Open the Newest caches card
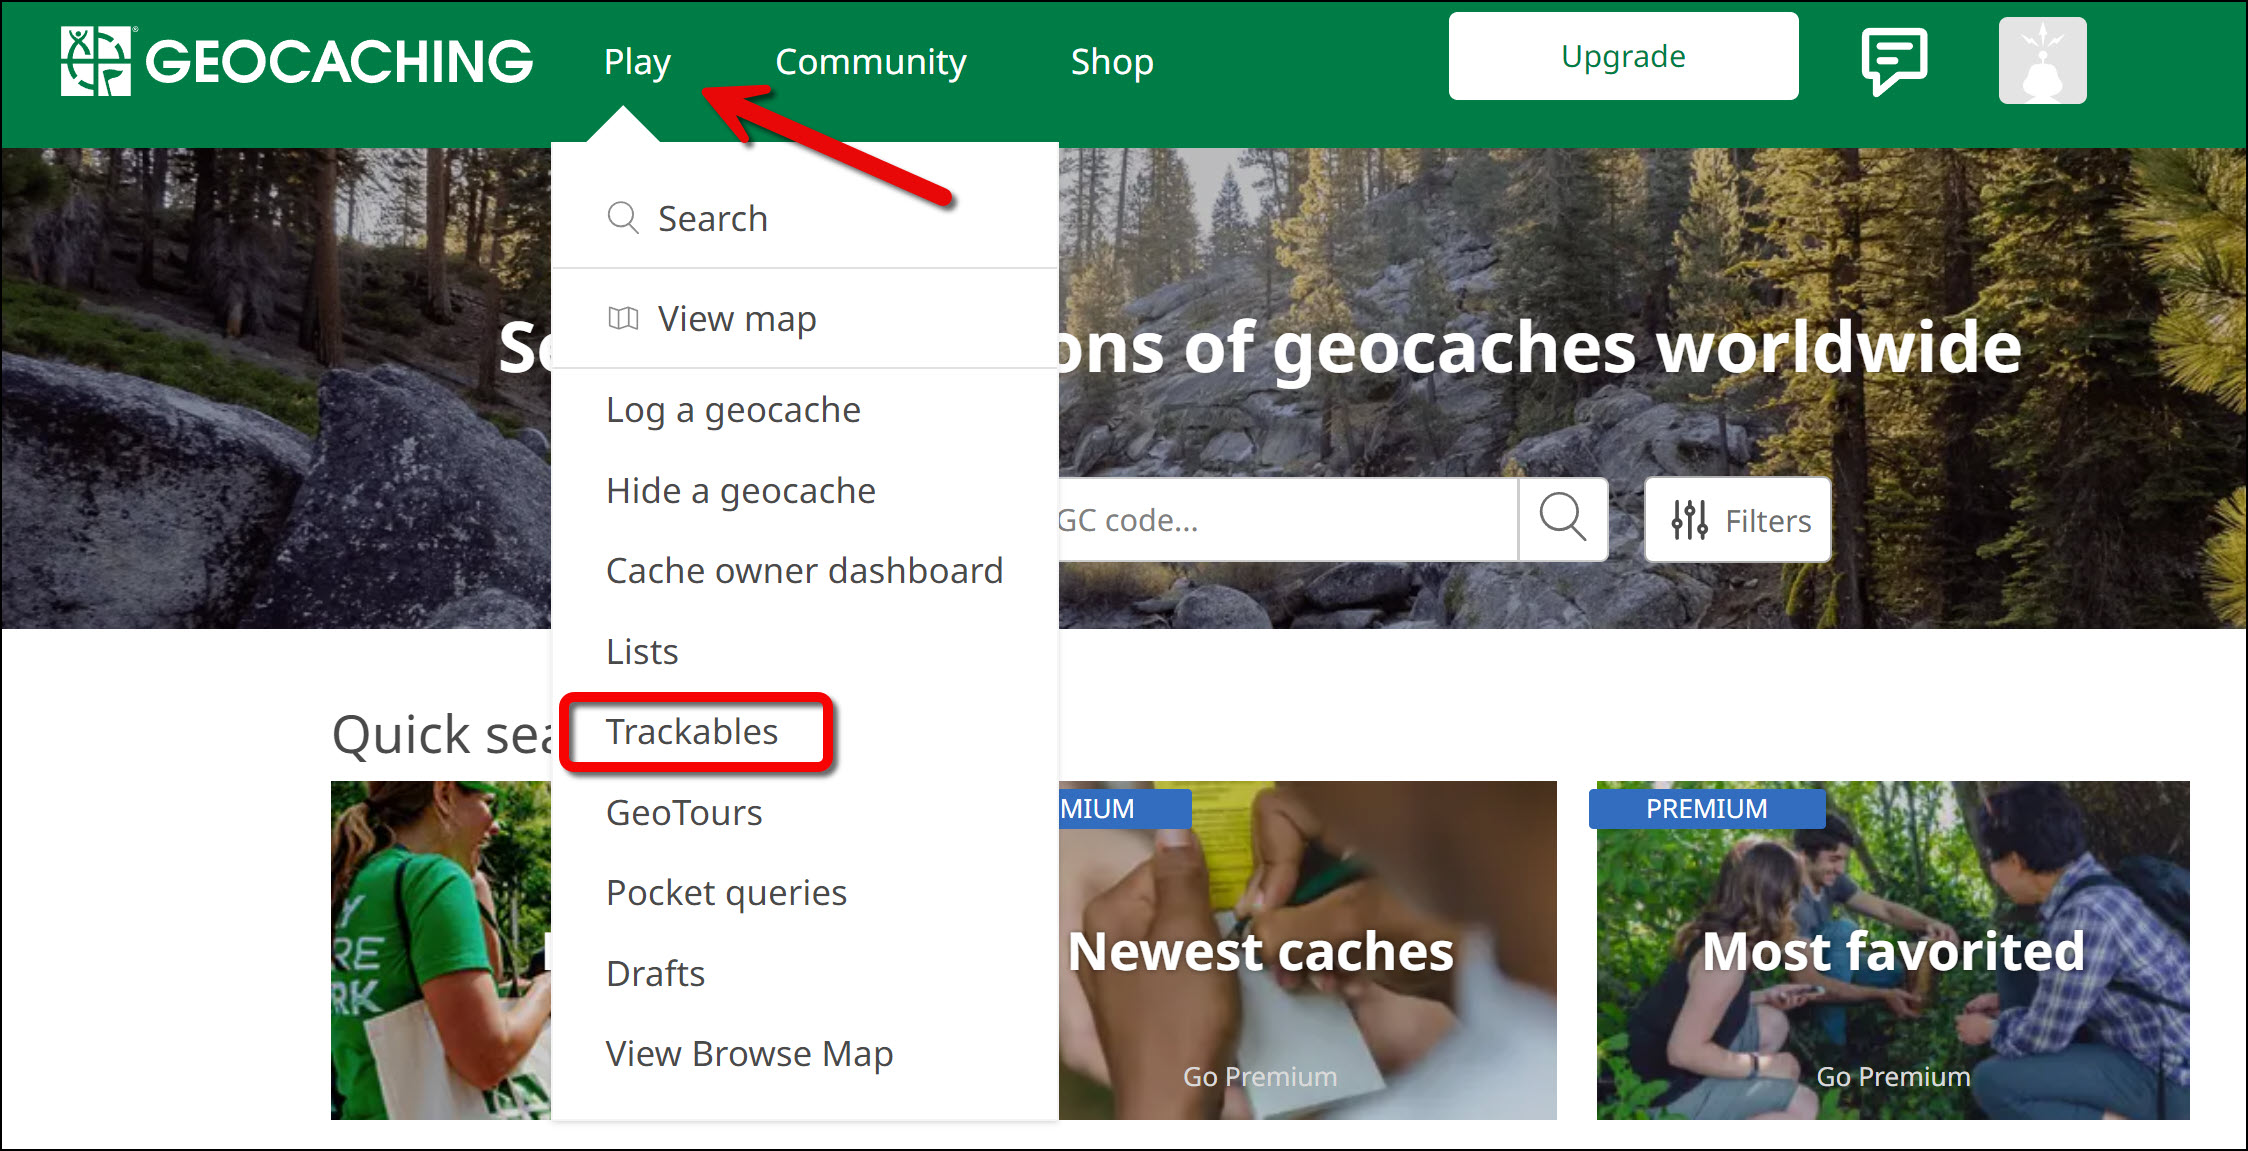Screen dimensions: 2248x1151 tap(1307, 950)
